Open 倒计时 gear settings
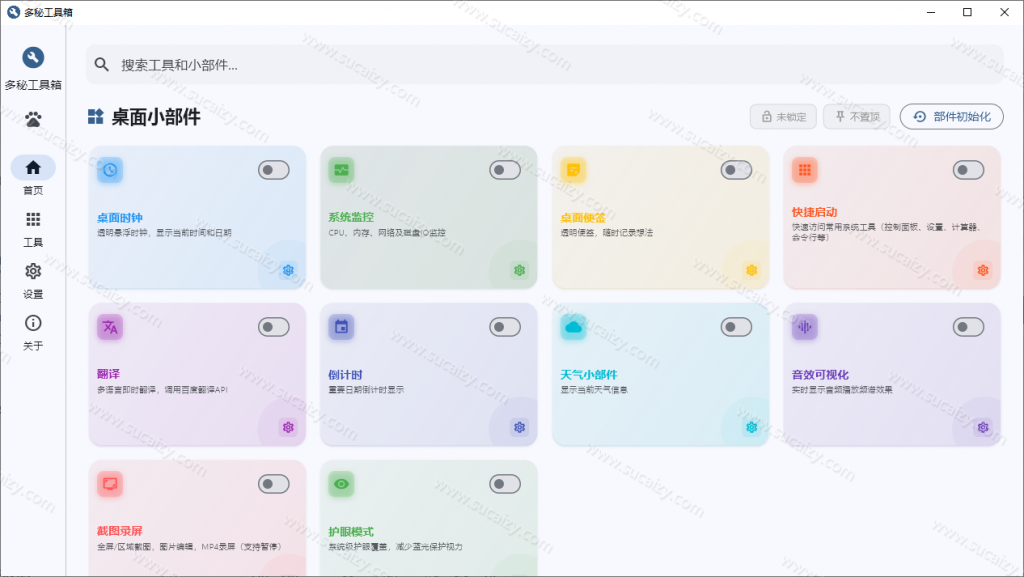 pyautogui.click(x=519, y=428)
